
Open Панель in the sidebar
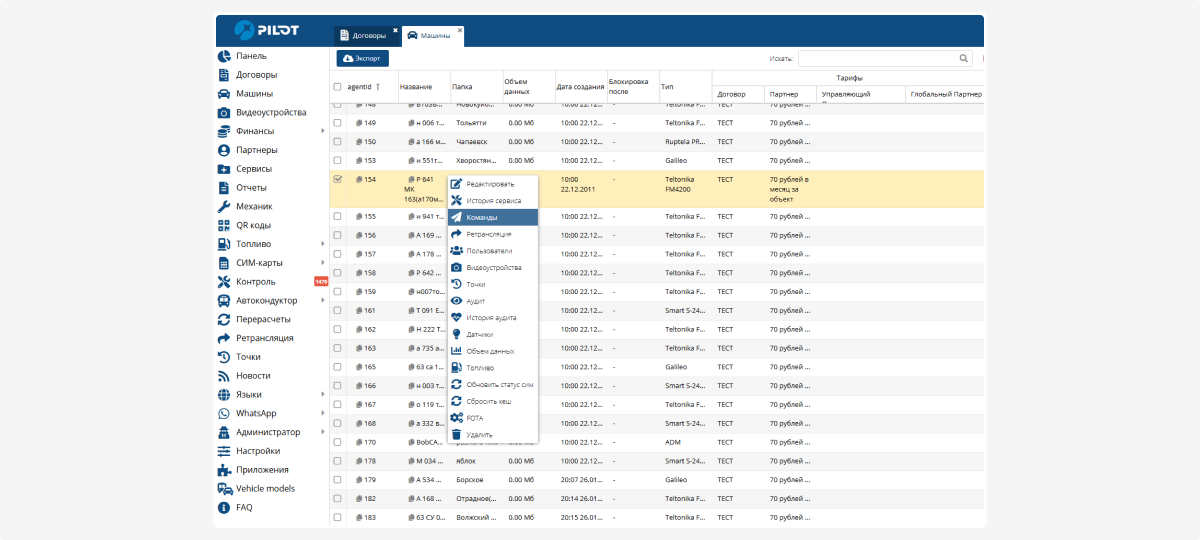[x=251, y=56]
